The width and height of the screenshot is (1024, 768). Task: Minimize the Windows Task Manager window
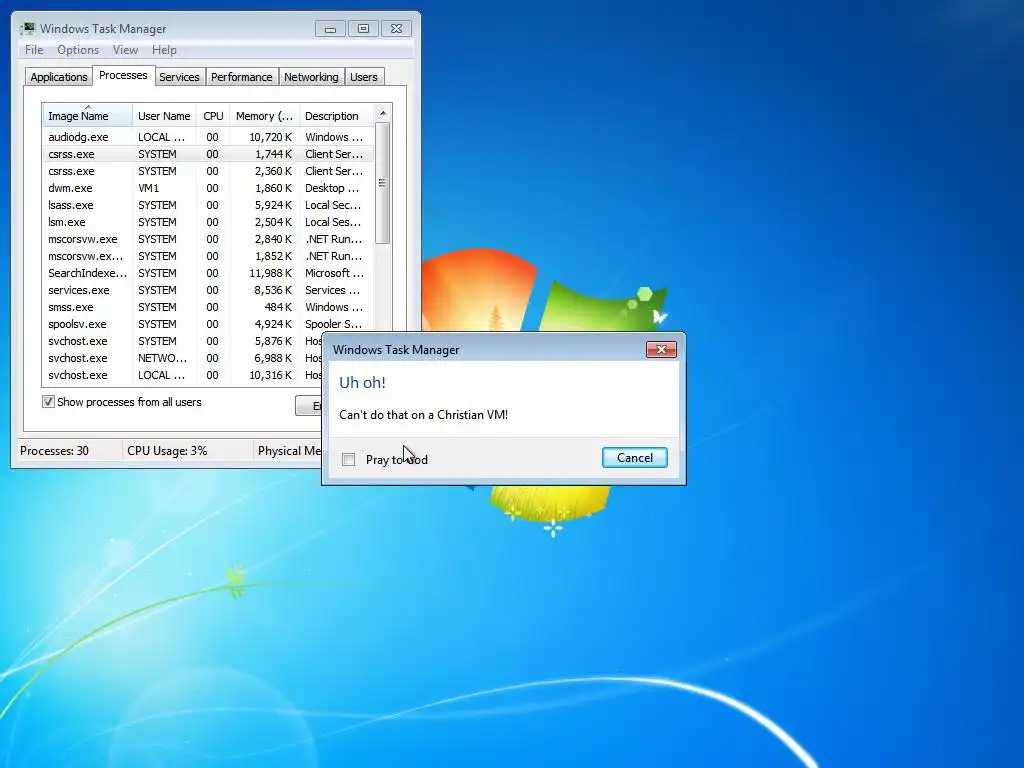tap(330, 29)
